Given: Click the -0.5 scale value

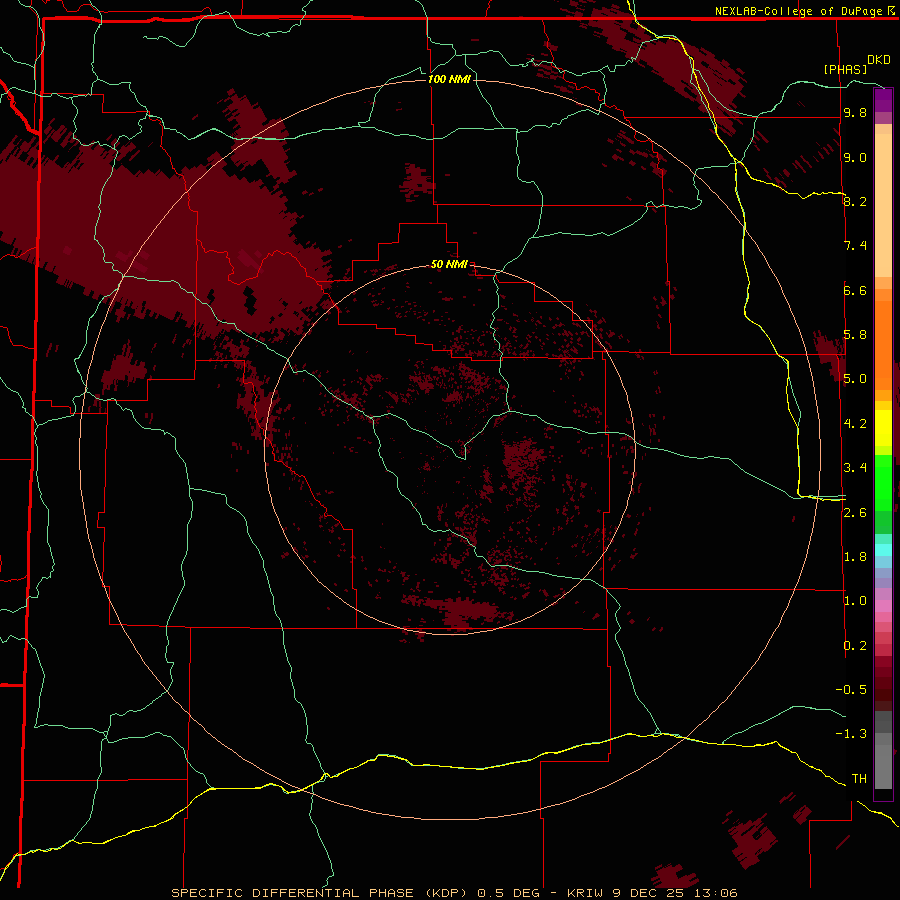Looking at the screenshot, I should (851, 690).
